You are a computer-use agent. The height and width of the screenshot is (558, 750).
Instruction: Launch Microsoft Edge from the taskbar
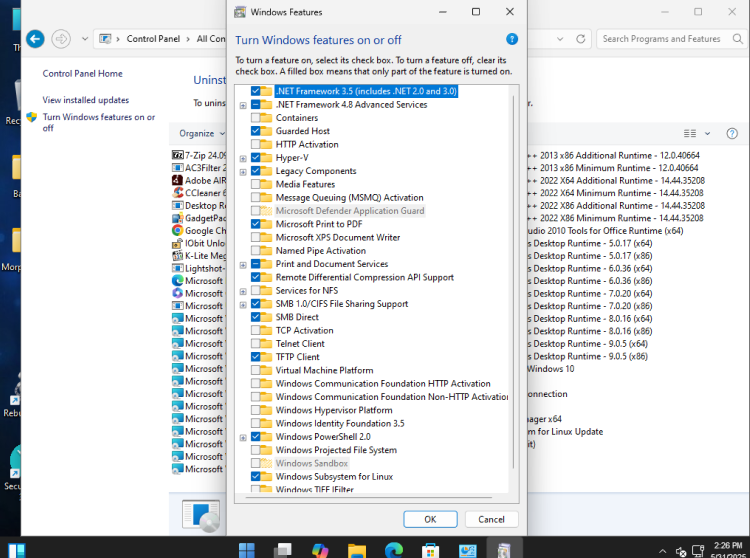pos(394,550)
